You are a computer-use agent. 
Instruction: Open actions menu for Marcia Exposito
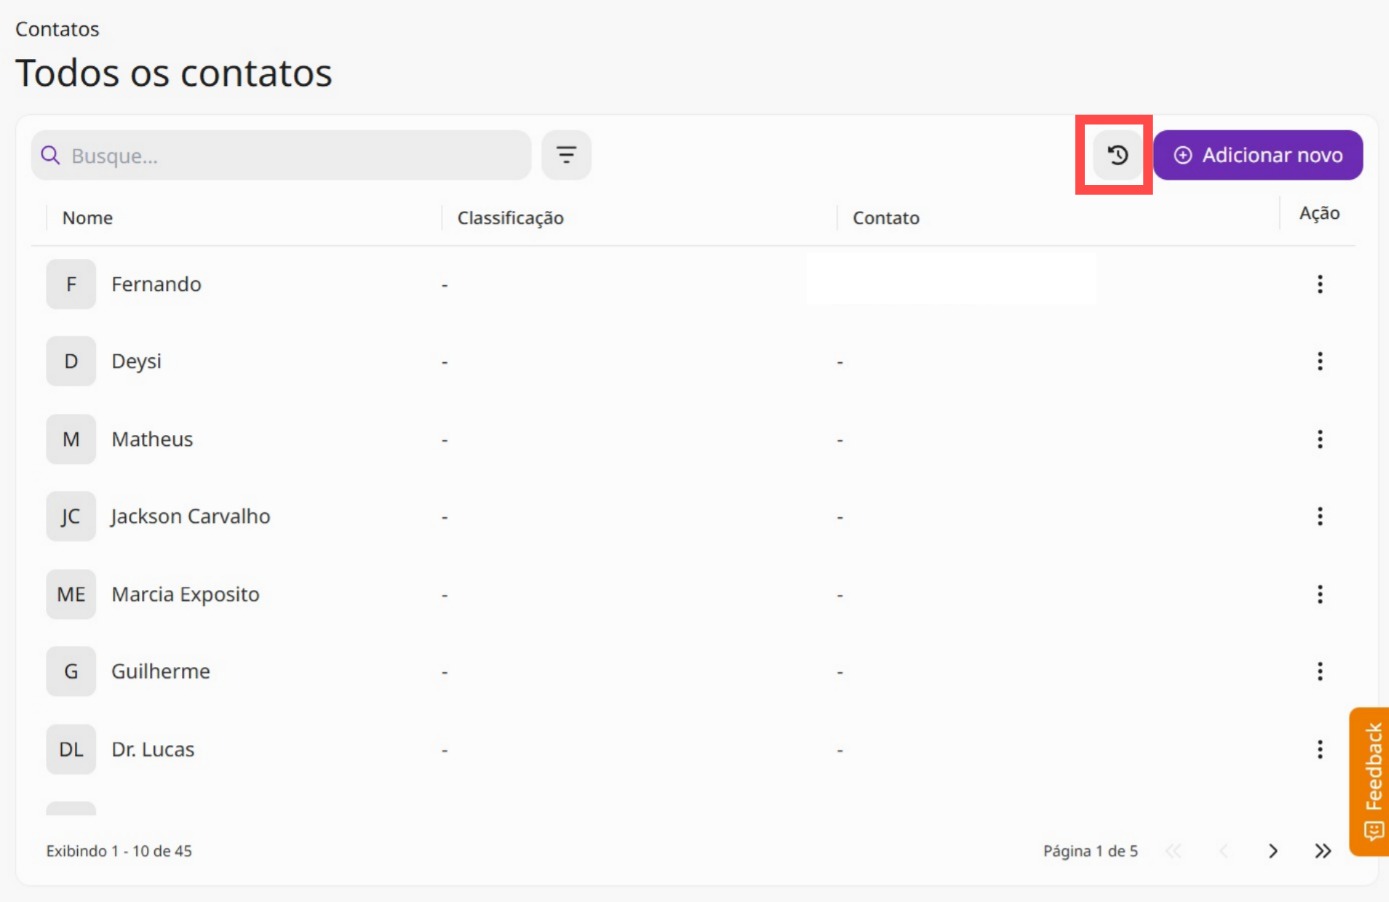[1320, 594]
